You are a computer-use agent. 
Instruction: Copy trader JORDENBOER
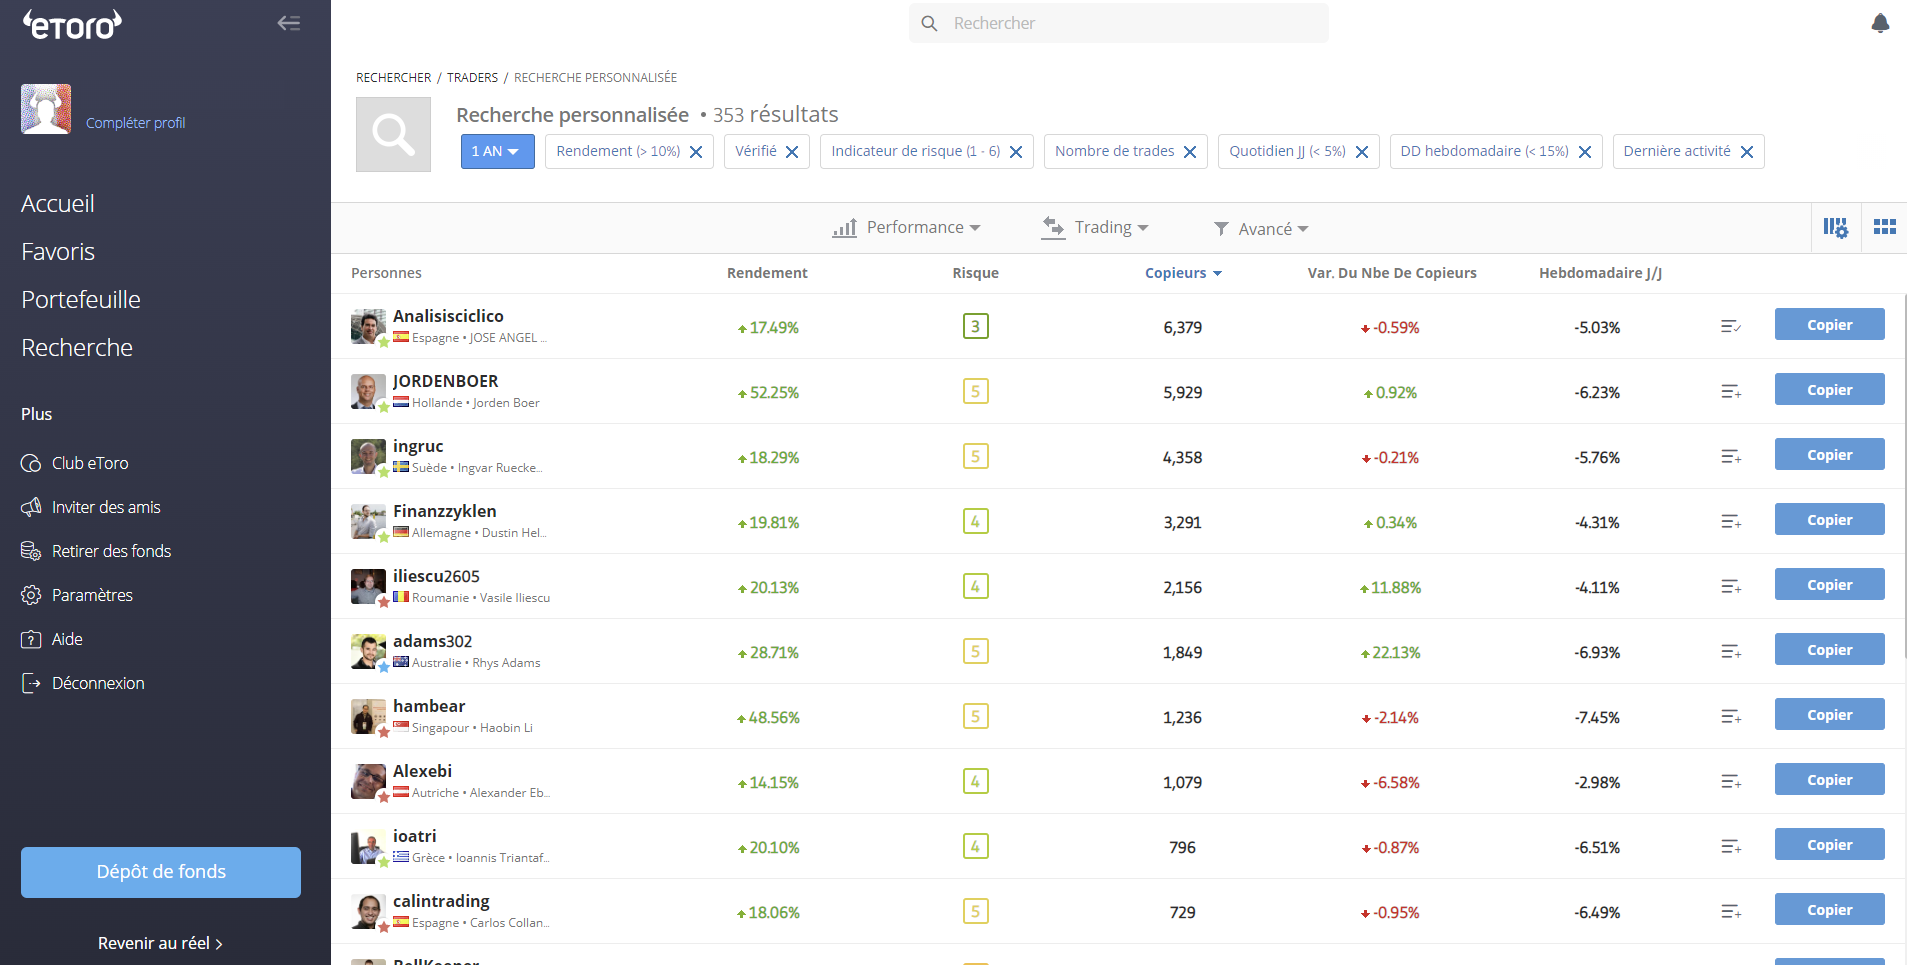(x=1830, y=390)
